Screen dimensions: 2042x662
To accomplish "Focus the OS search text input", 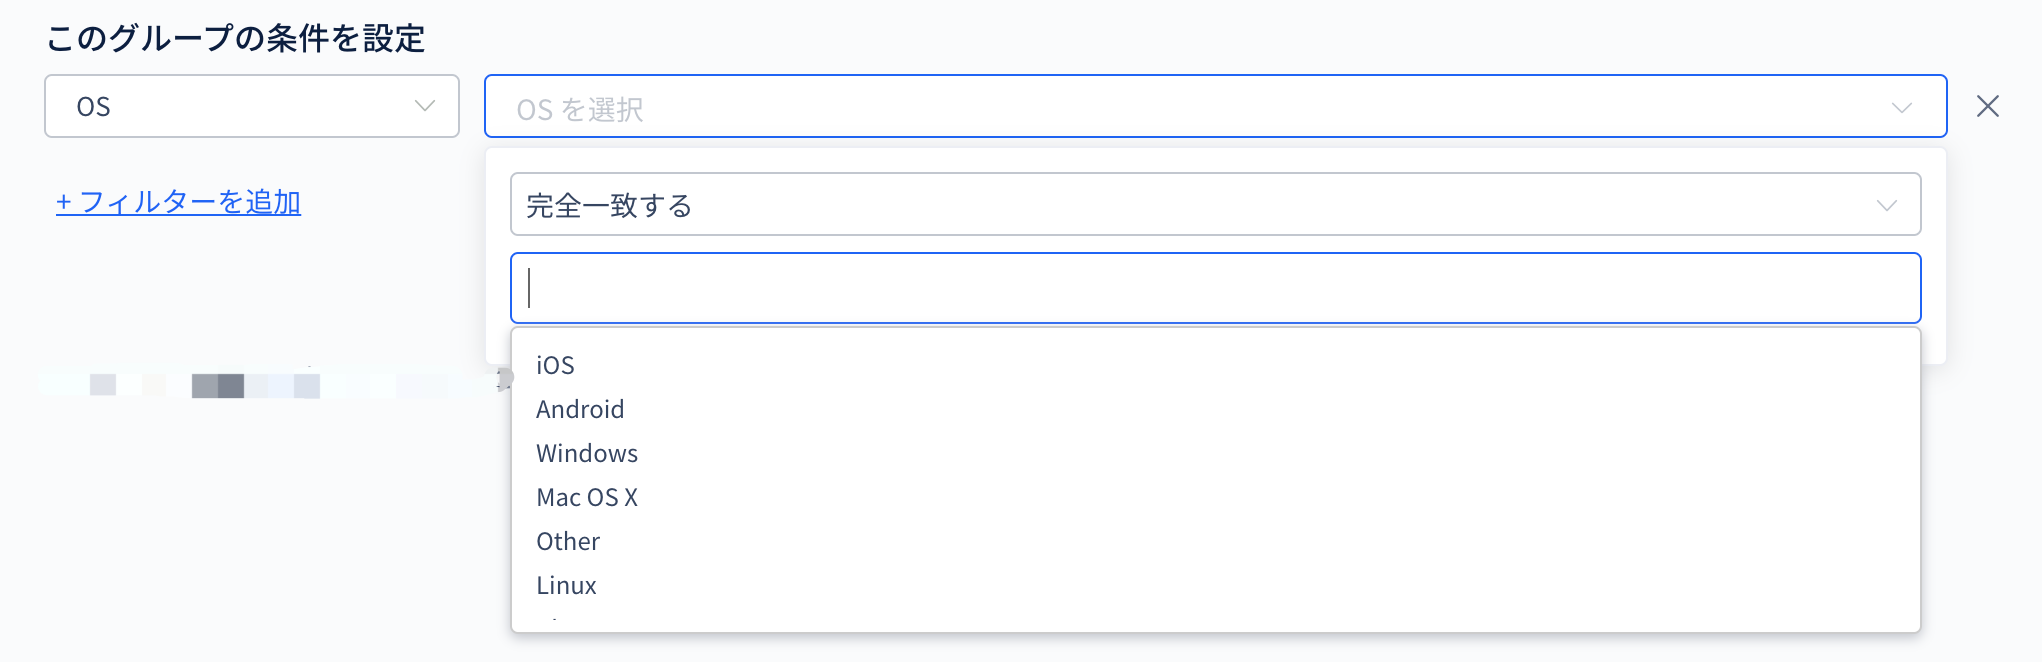I will pyautogui.click(x=1214, y=288).
